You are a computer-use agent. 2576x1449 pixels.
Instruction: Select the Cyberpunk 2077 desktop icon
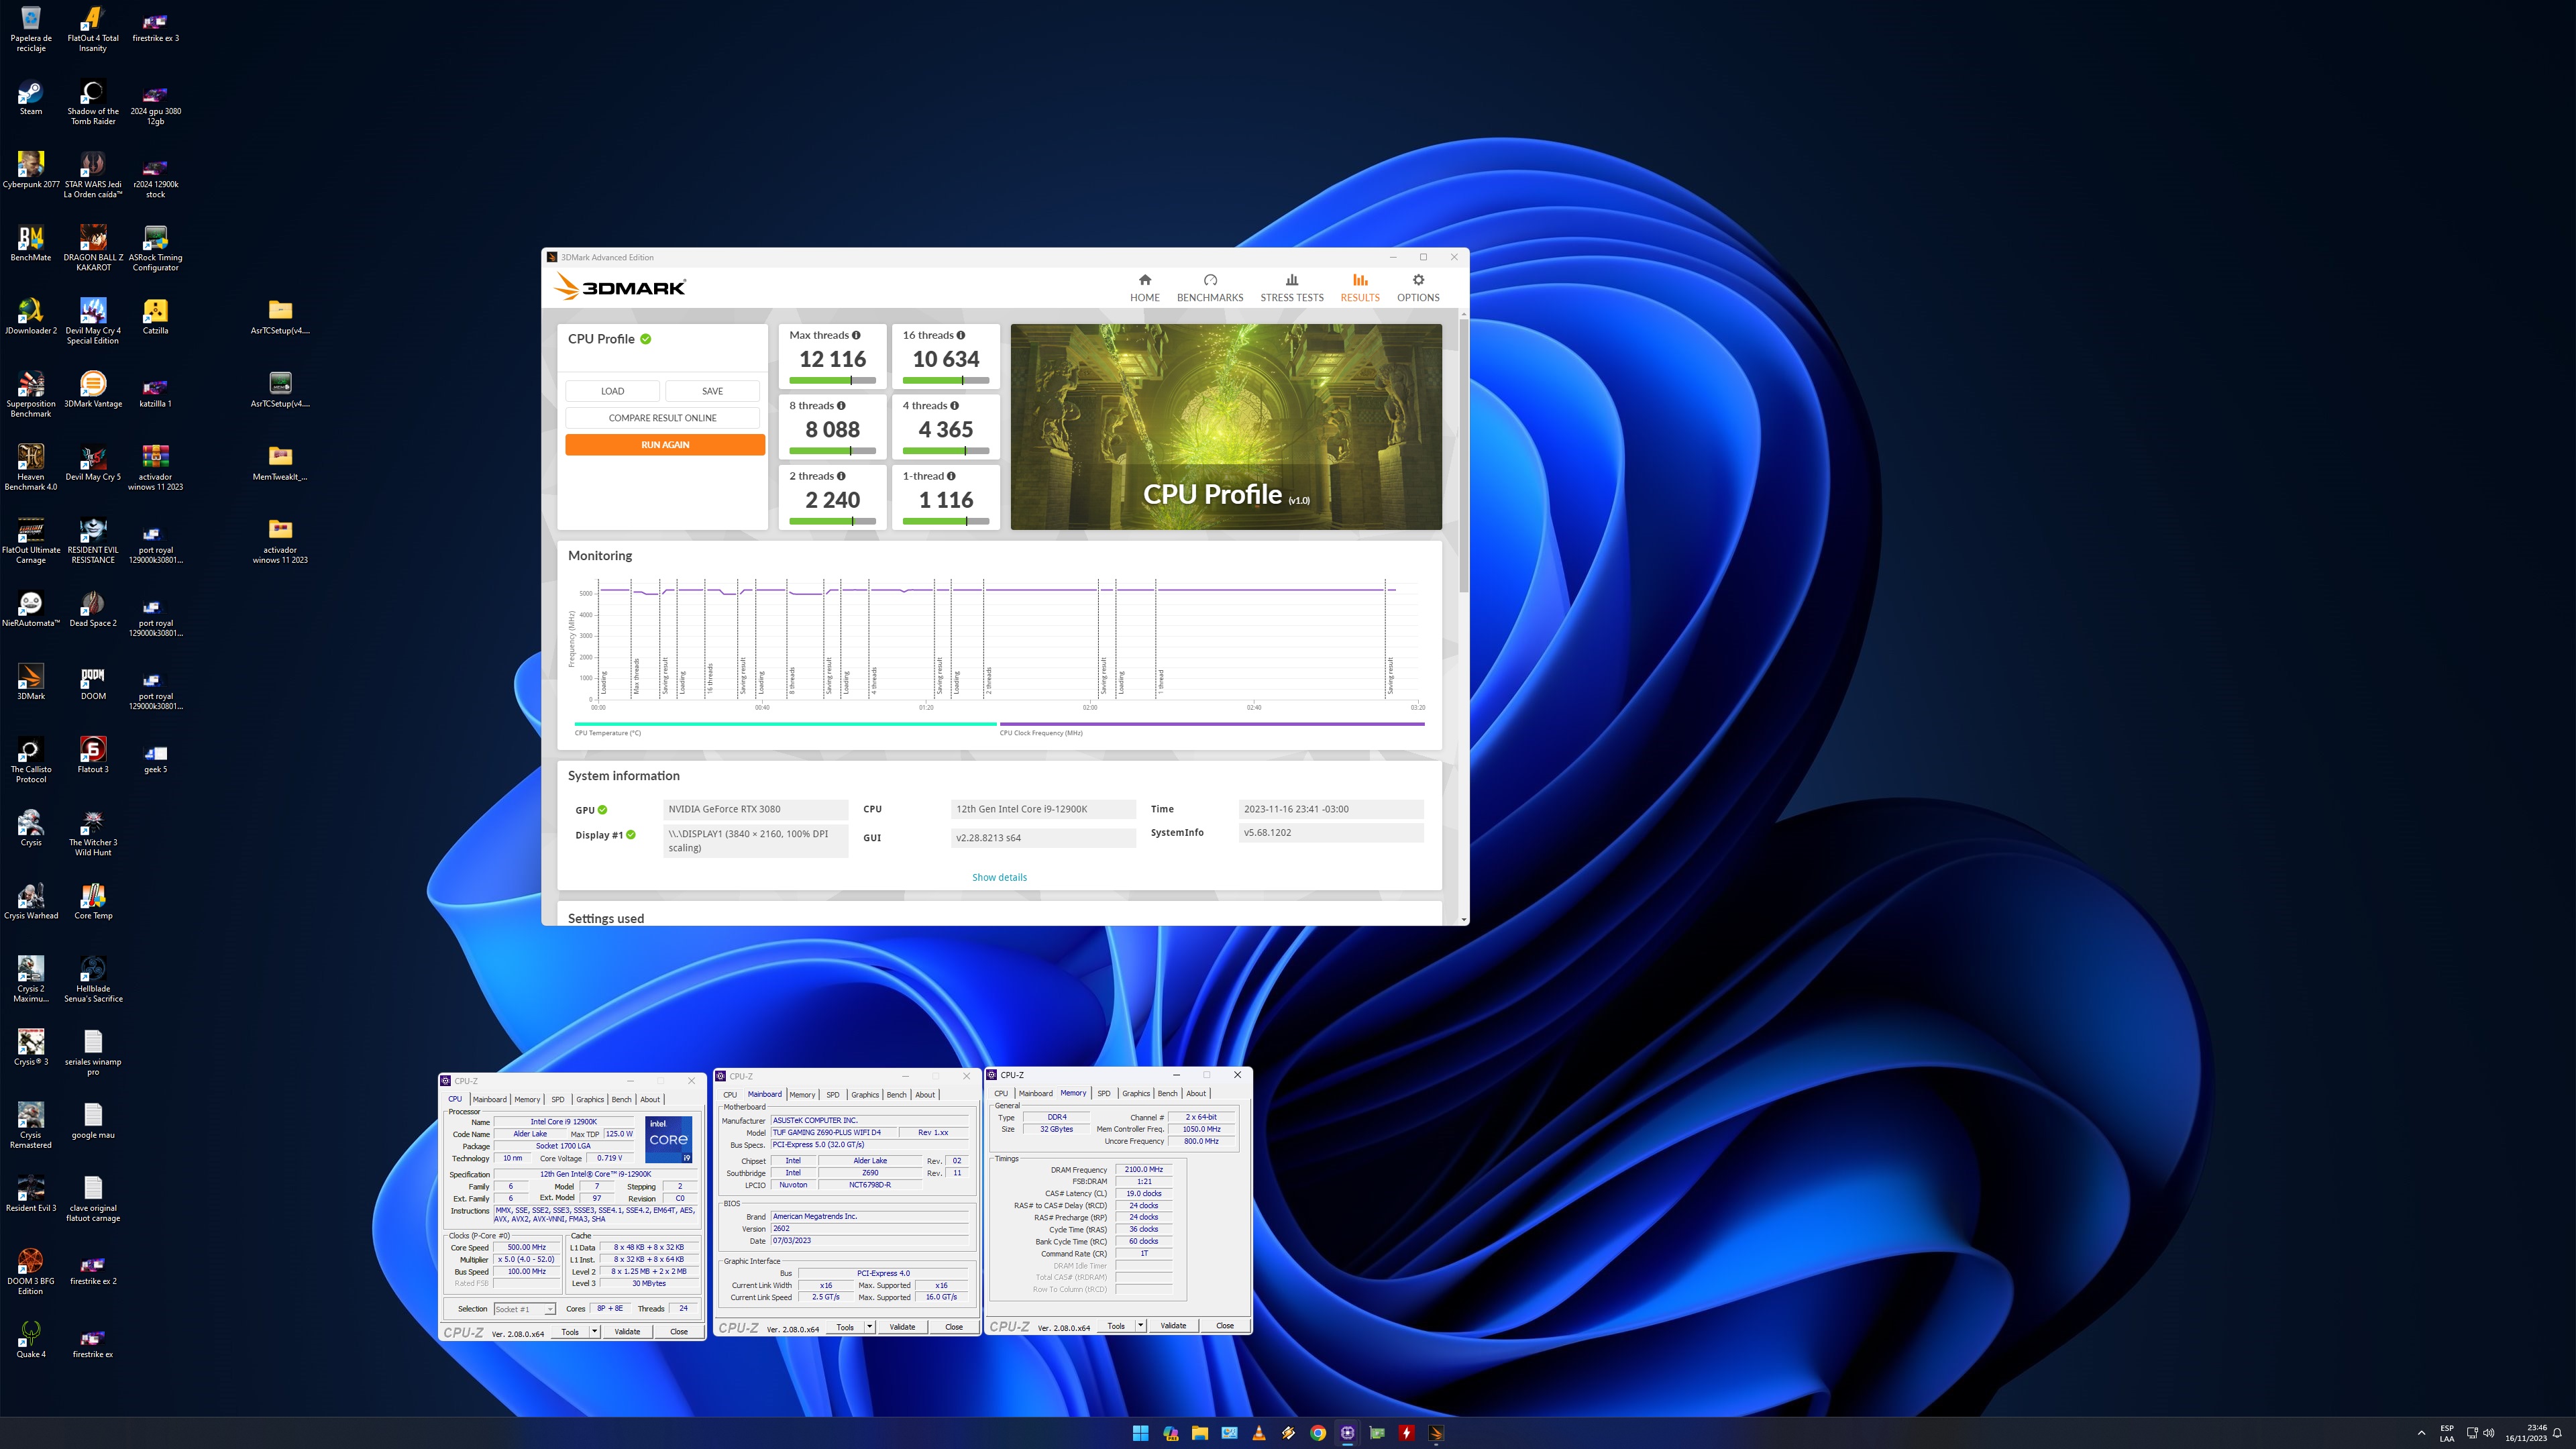tap(31, 170)
